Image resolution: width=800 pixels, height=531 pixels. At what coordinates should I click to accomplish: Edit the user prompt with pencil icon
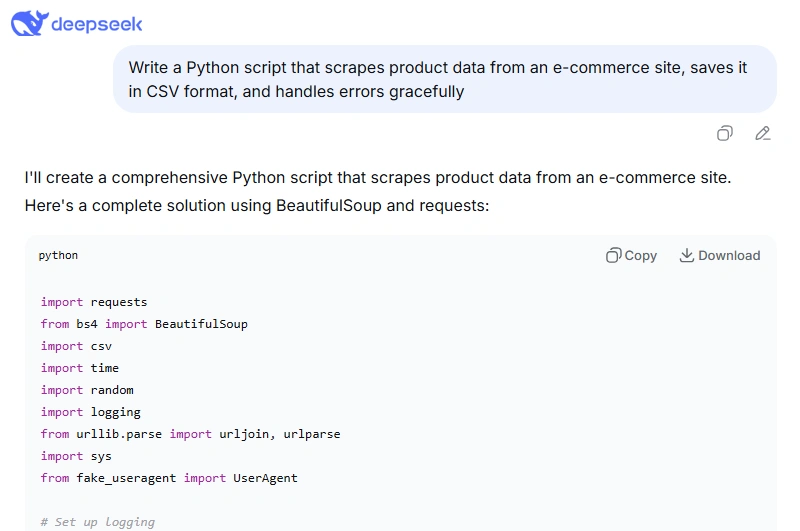point(763,133)
